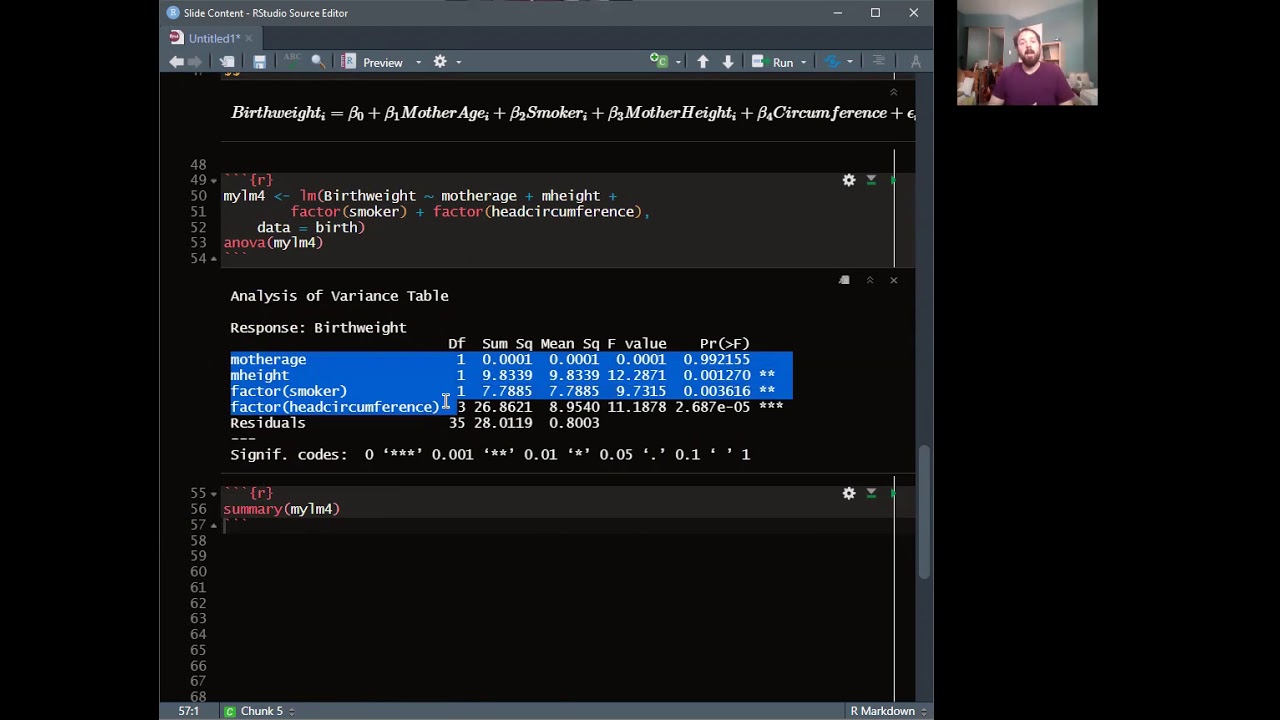
Task: Run the summary(mylm4) chunk
Action: pos(892,493)
